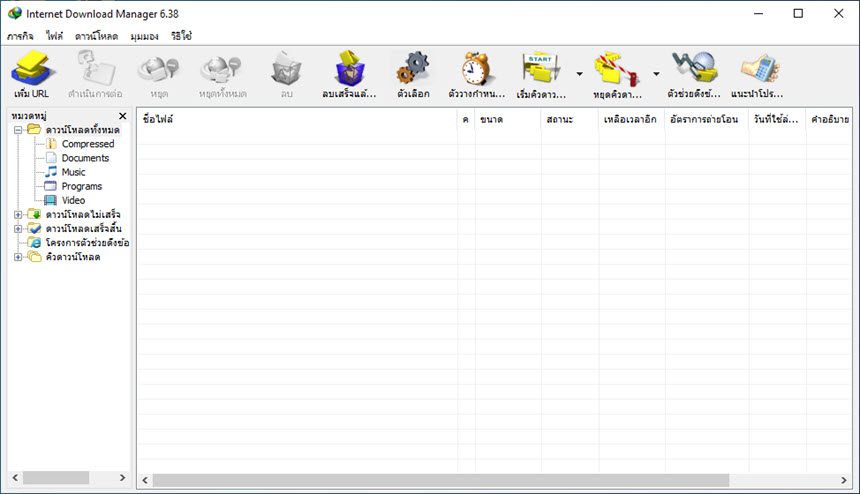The width and height of the screenshot is (860, 494).
Task: Select the Documents category
Action: click(85, 158)
